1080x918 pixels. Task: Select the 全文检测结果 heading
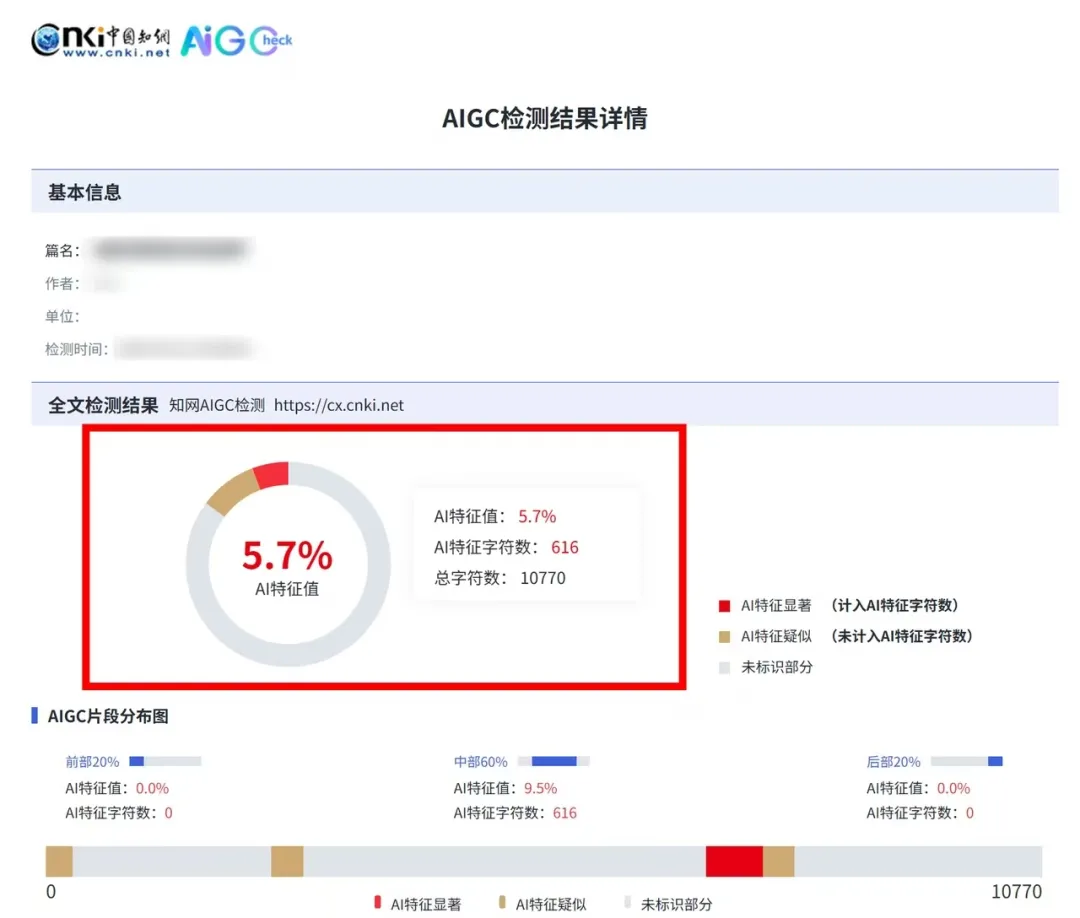click(x=103, y=405)
